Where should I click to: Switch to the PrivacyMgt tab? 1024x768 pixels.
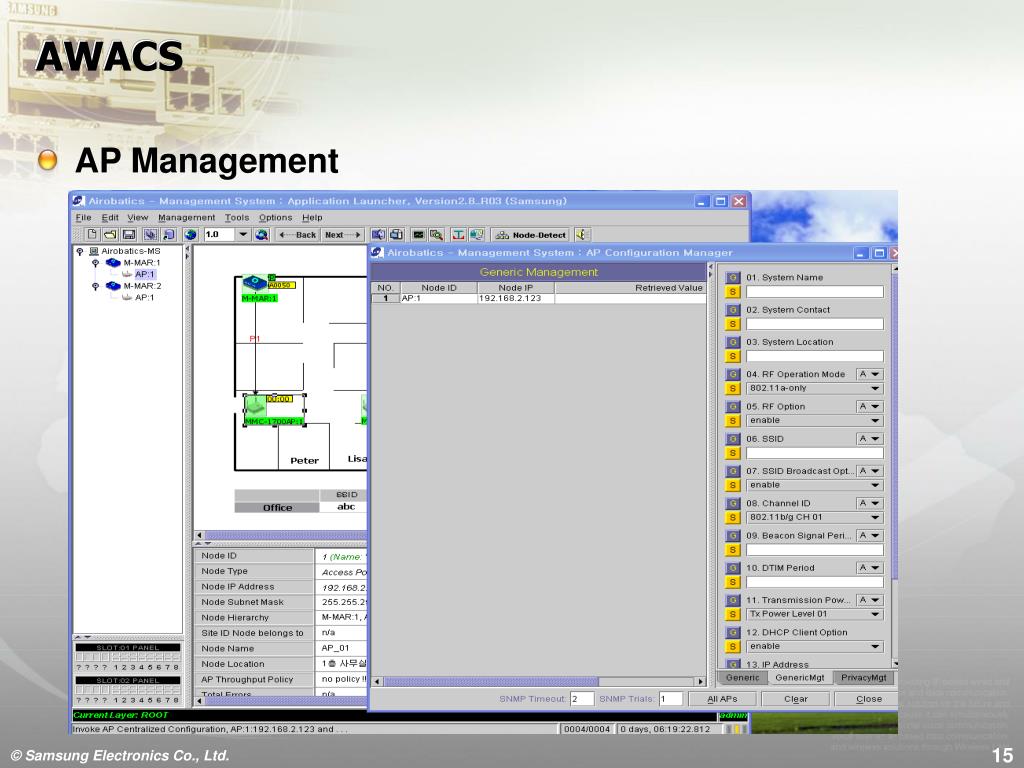coord(863,678)
